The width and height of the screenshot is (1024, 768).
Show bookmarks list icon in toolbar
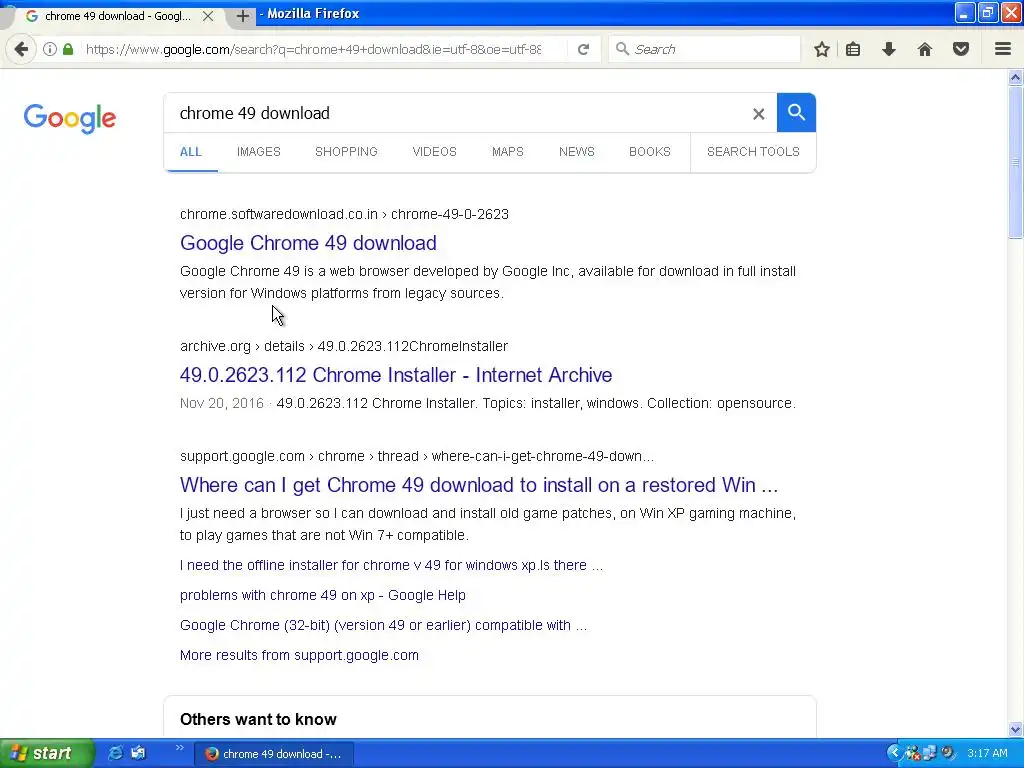[853, 49]
